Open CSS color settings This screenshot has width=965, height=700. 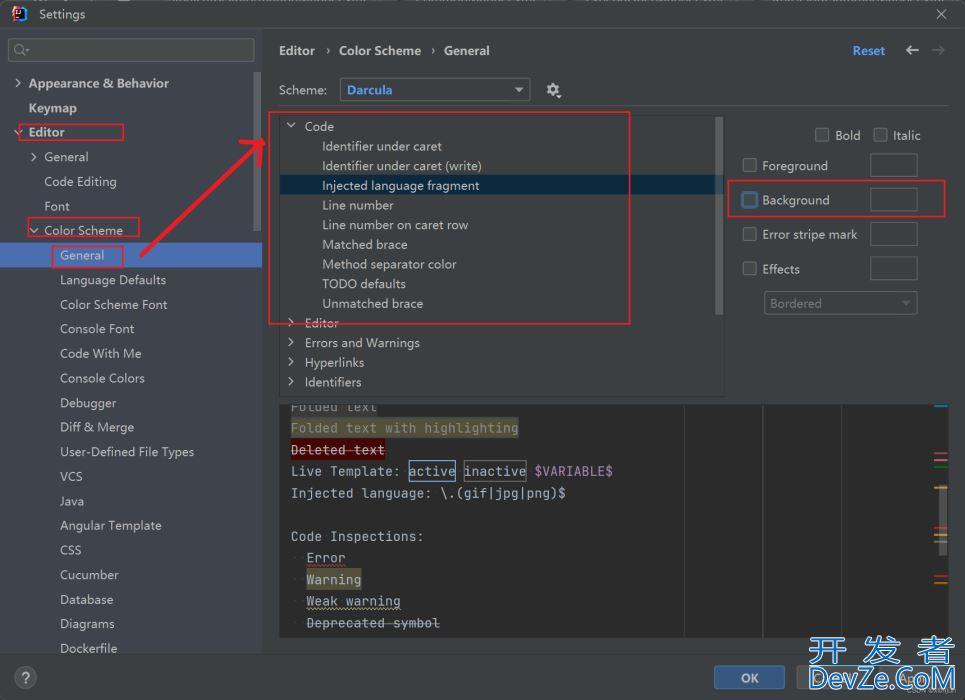[71, 550]
